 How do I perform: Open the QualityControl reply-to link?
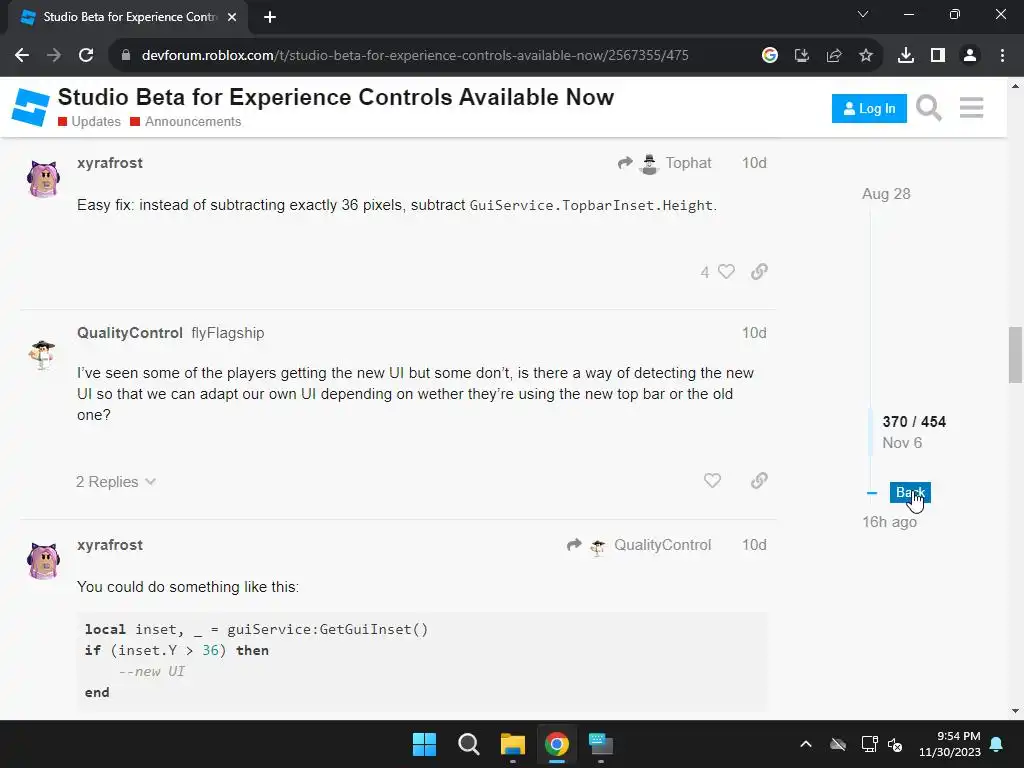click(x=662, y=545)
